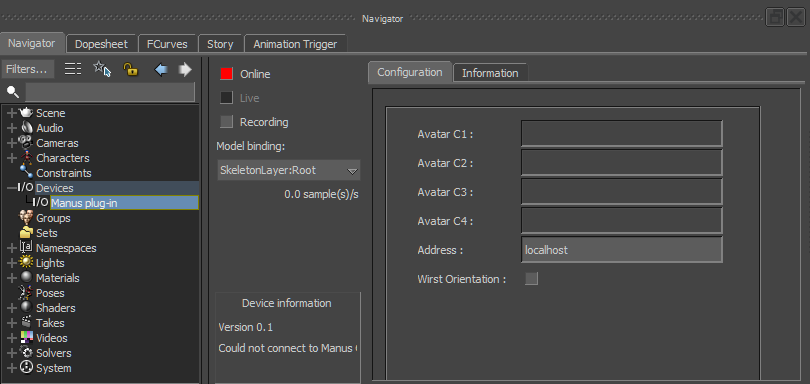Select the Lights sun icon item

(x=26, y=263)
